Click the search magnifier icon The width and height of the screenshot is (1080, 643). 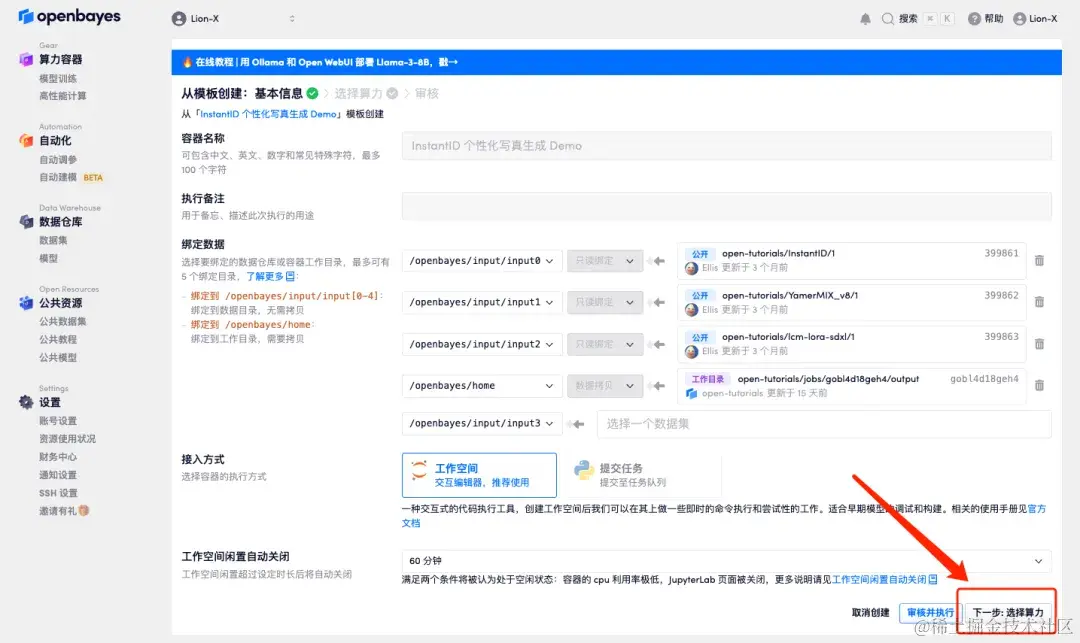pyautogui.click(x=888, y=19)
